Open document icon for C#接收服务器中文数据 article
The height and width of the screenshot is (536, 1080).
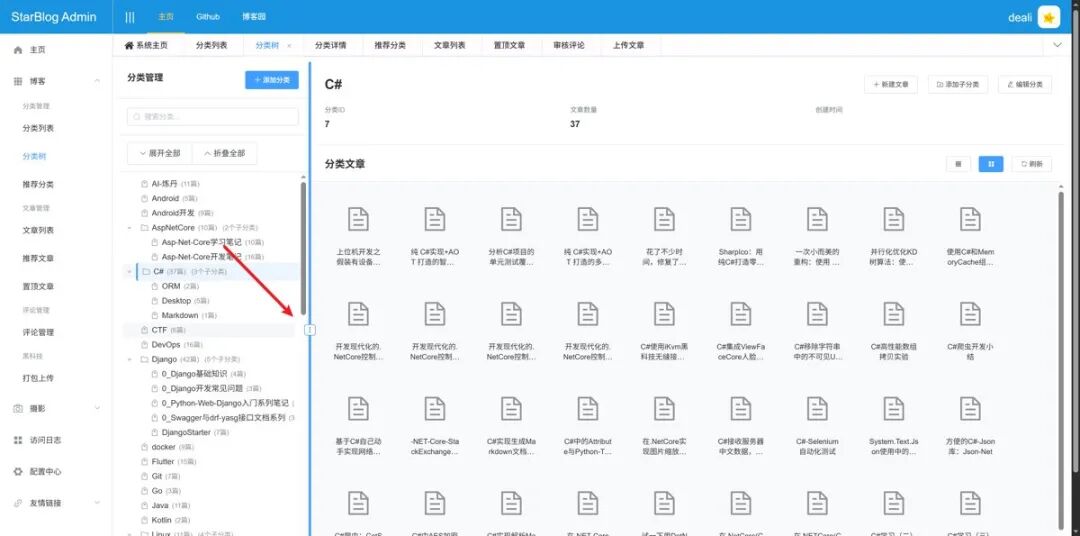point(740,409)
